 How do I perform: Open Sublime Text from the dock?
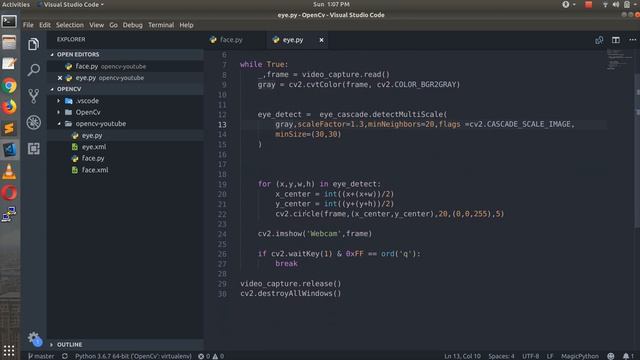click(x=9, y=128)
